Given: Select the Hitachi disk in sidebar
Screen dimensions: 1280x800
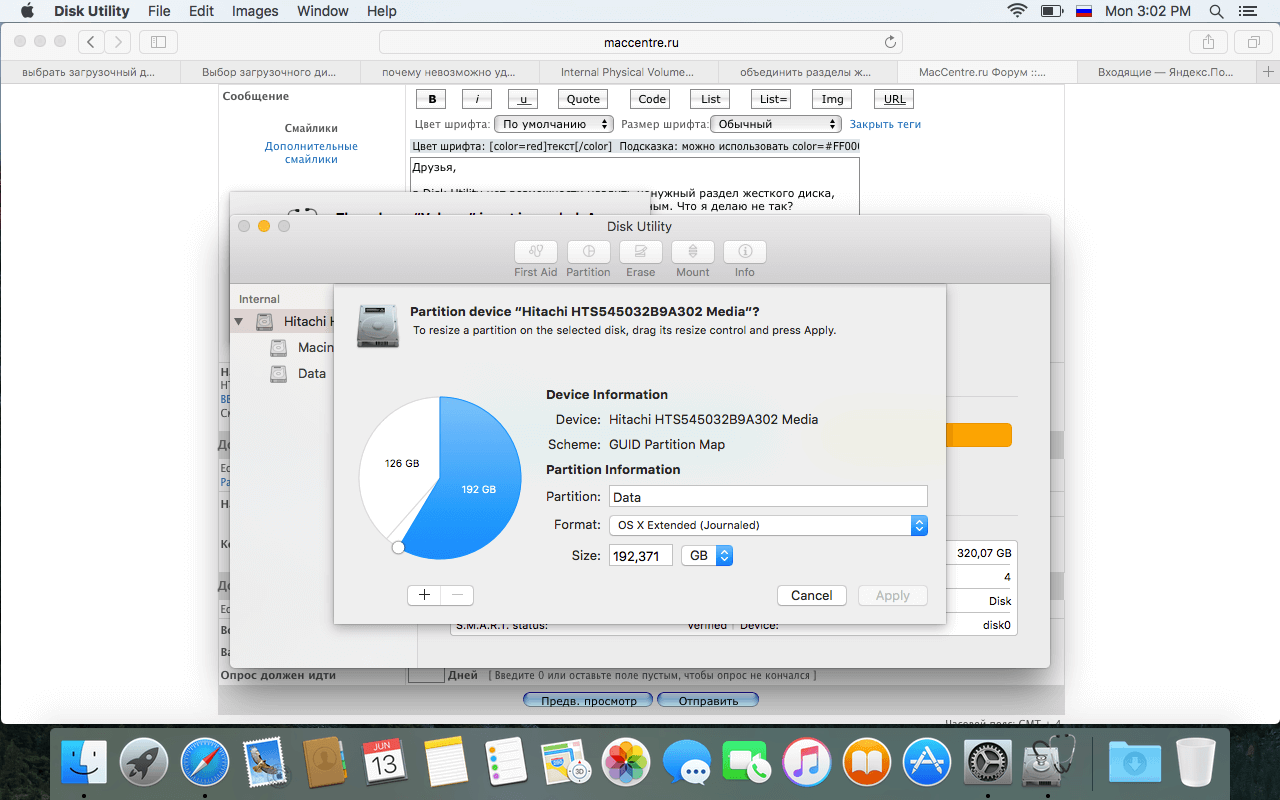Looking at the screenshot, I should pos(283,321).
